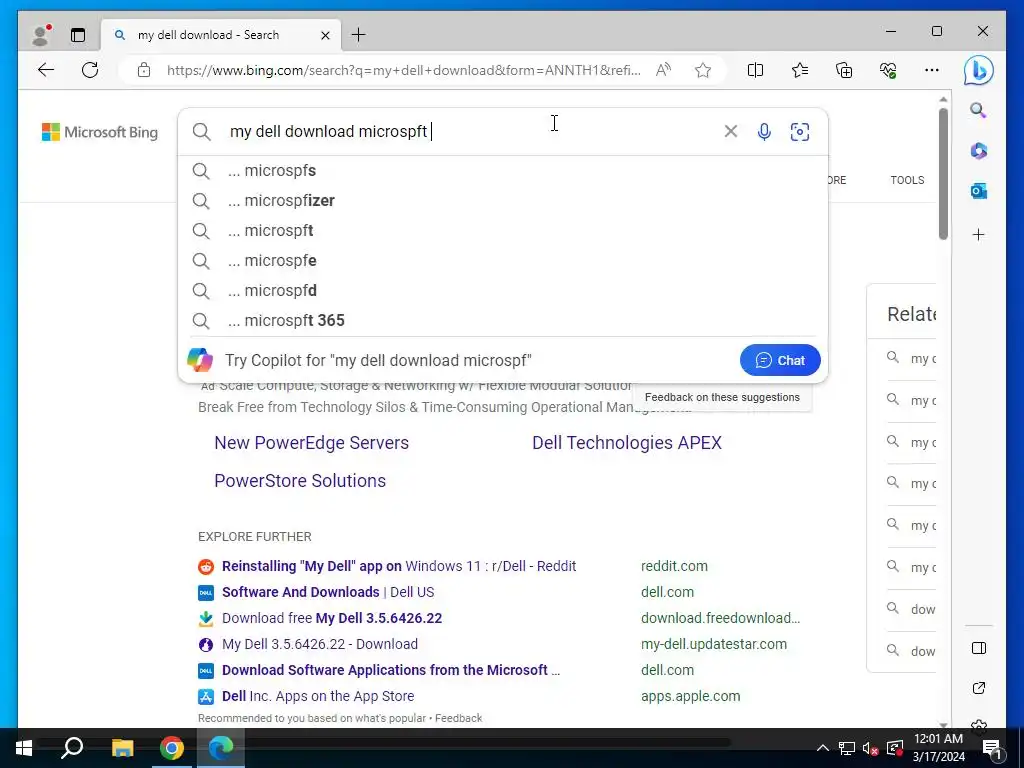Open File Explorer from taskbar
The height and width of the screenshot is (768, 1024).
tap(122, 748)
